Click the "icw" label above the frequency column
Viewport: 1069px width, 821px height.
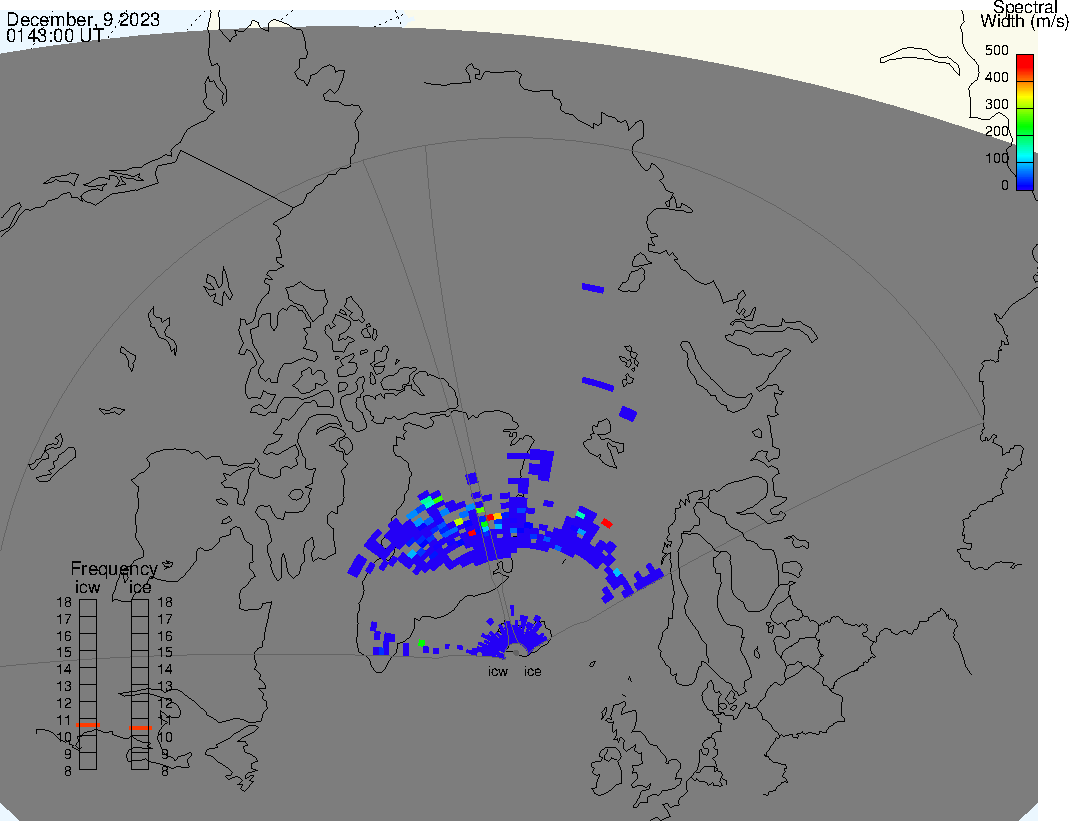pyautogui.click(x=87, y=588)
